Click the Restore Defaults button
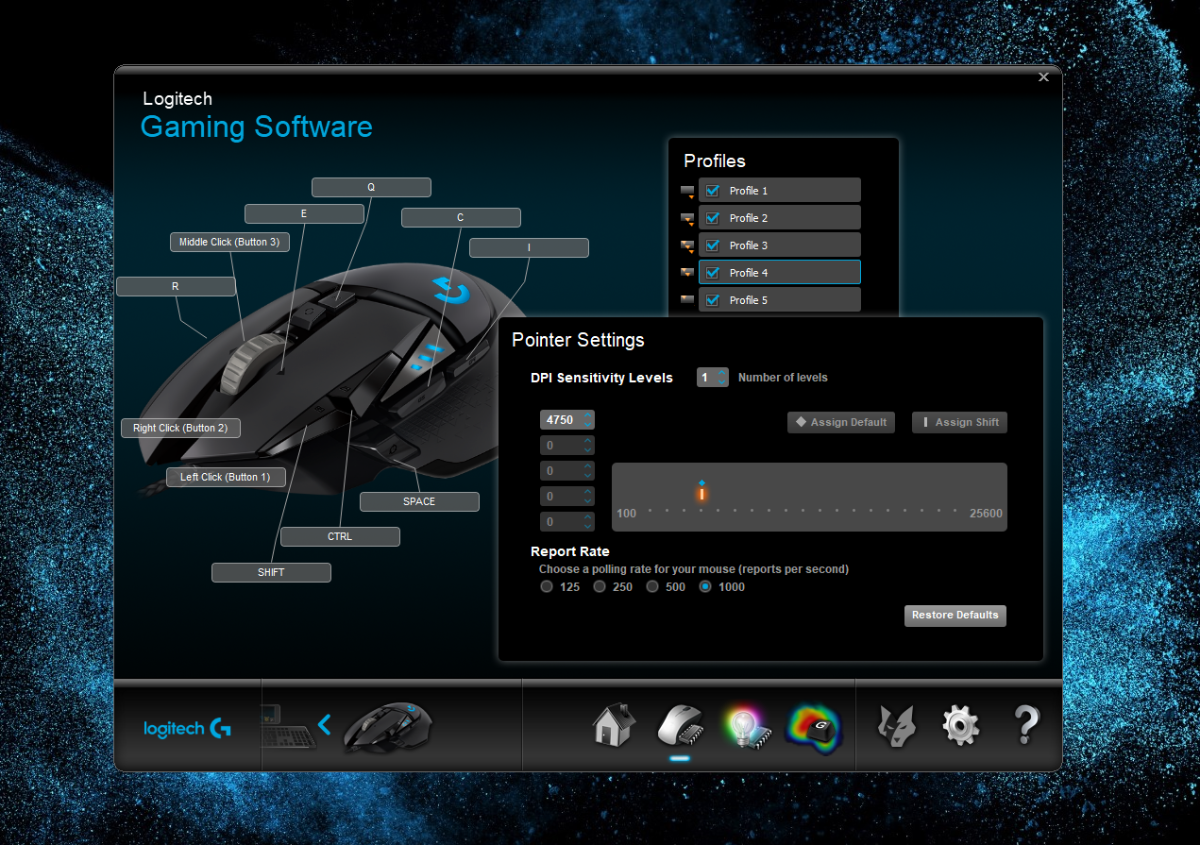 (x=955, y=615)
